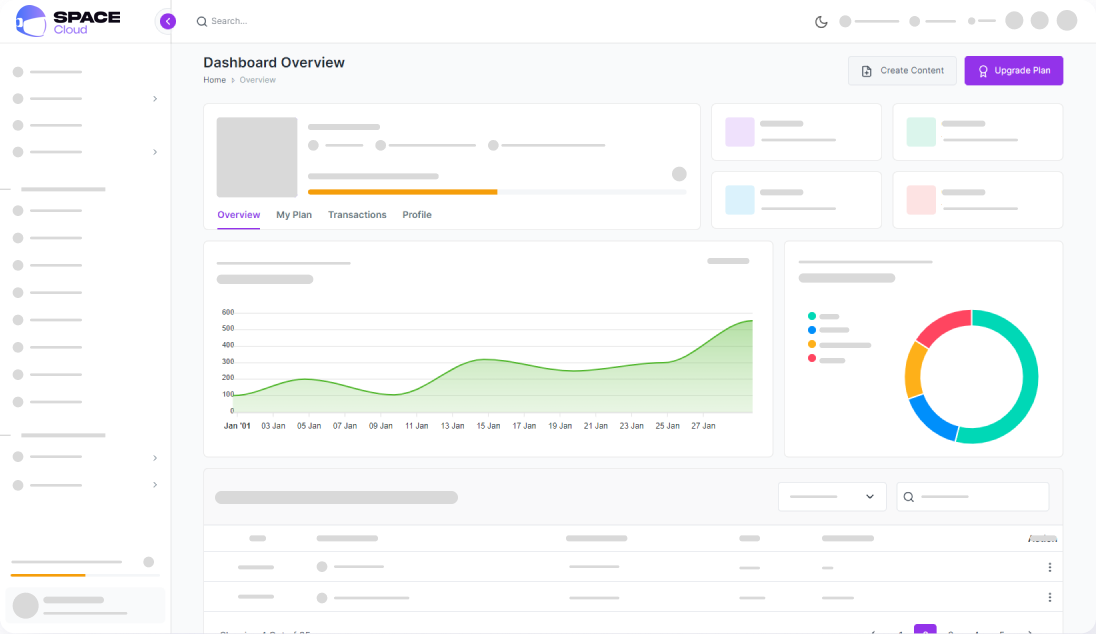Screen dimensions: 1096x634
Task: Click the purple stat card icon
Action: pyautogui.click(x=740, y=131)
